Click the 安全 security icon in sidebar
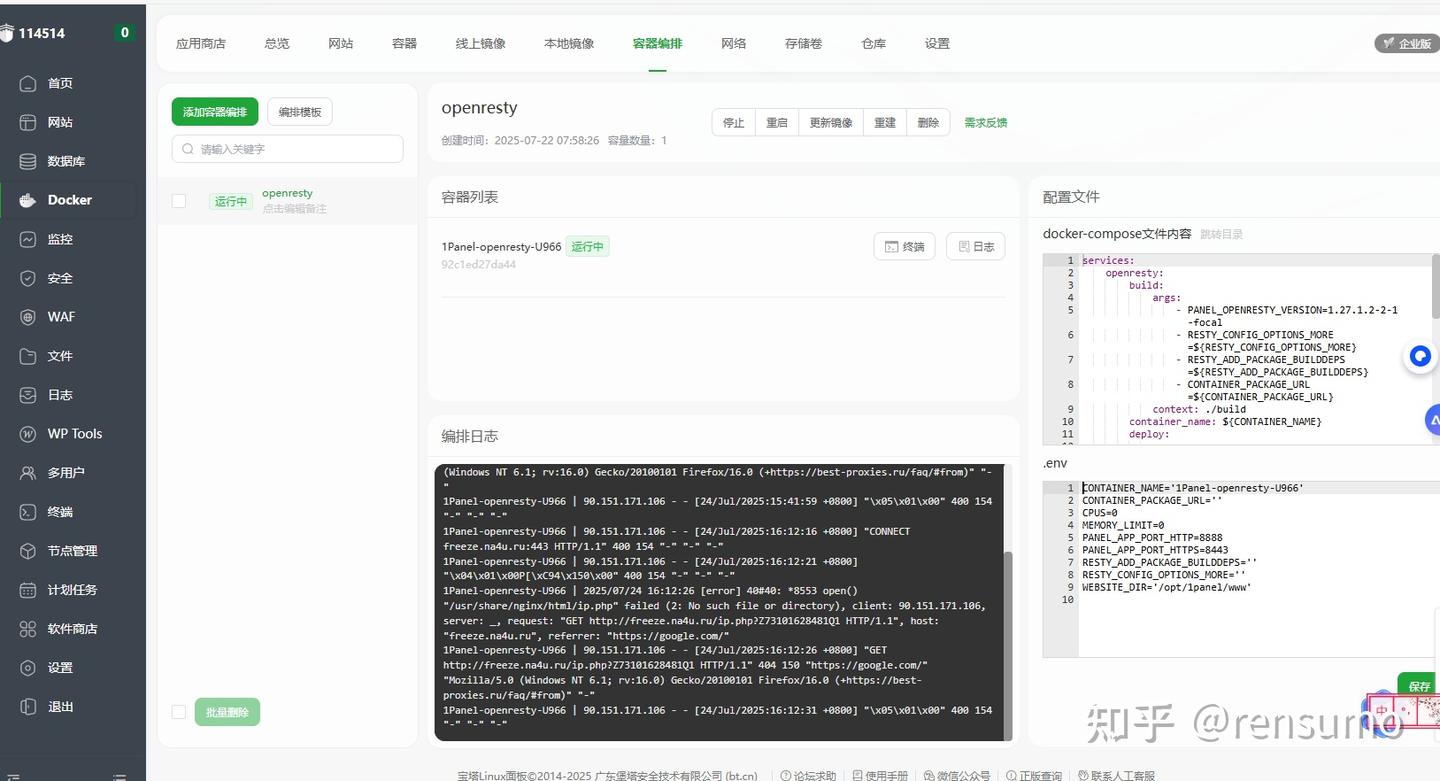Image resolution: width=1440 pixels, height=781 pixels. click(28, 277)
